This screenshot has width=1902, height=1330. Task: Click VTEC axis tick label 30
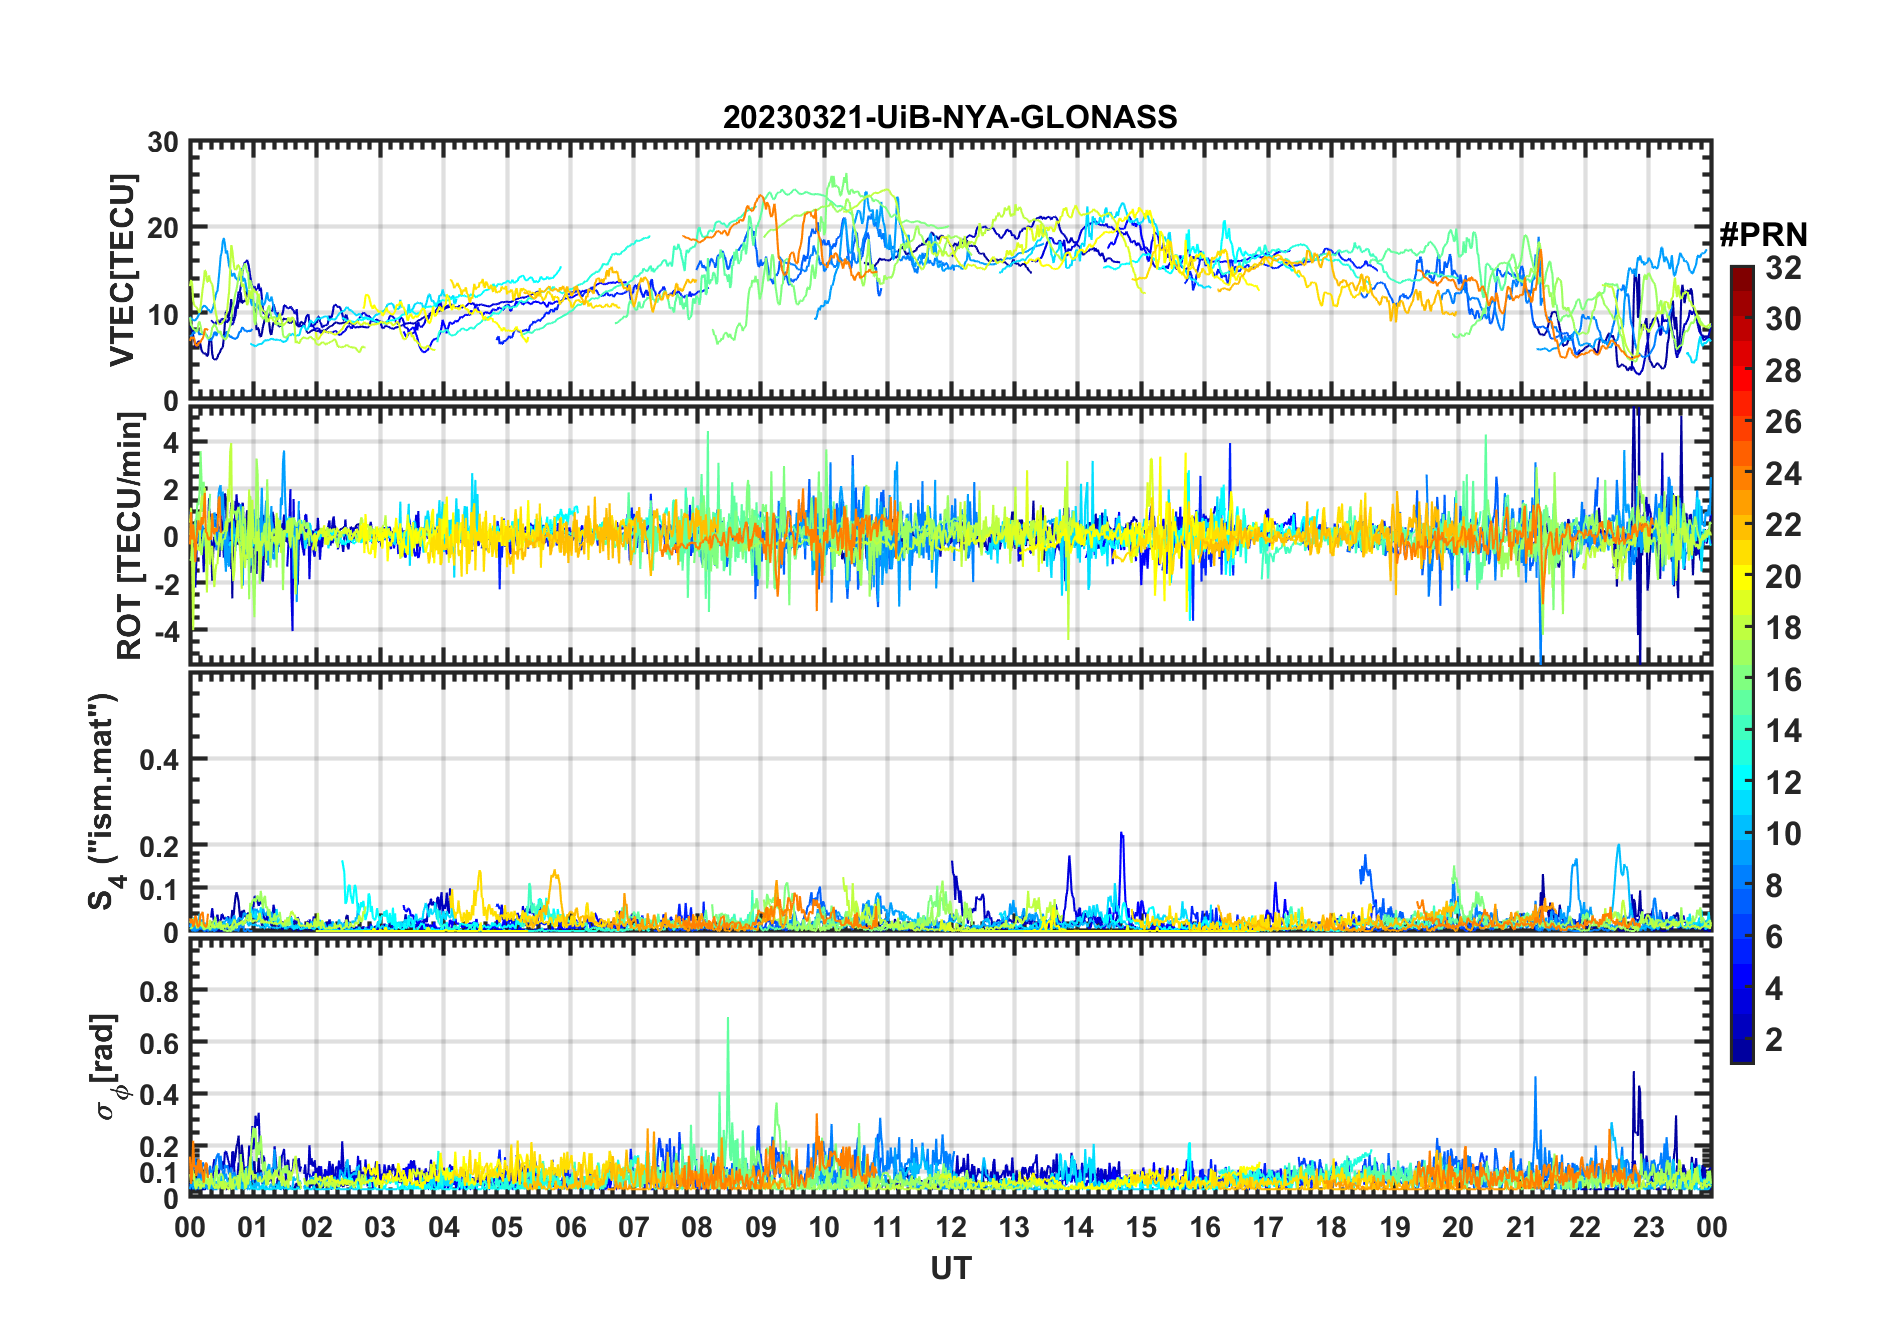(163, 143)
